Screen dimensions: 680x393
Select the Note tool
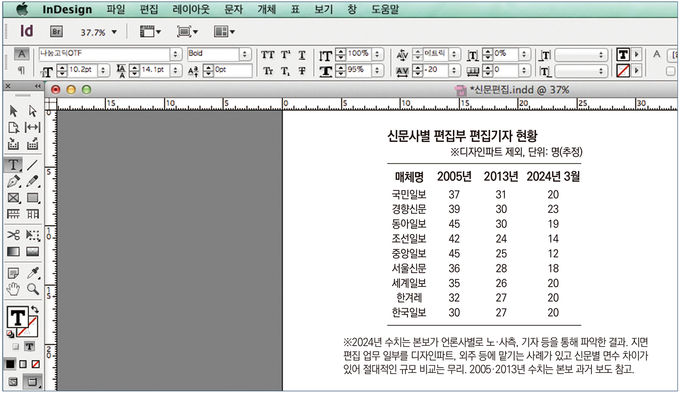(13, 273)
